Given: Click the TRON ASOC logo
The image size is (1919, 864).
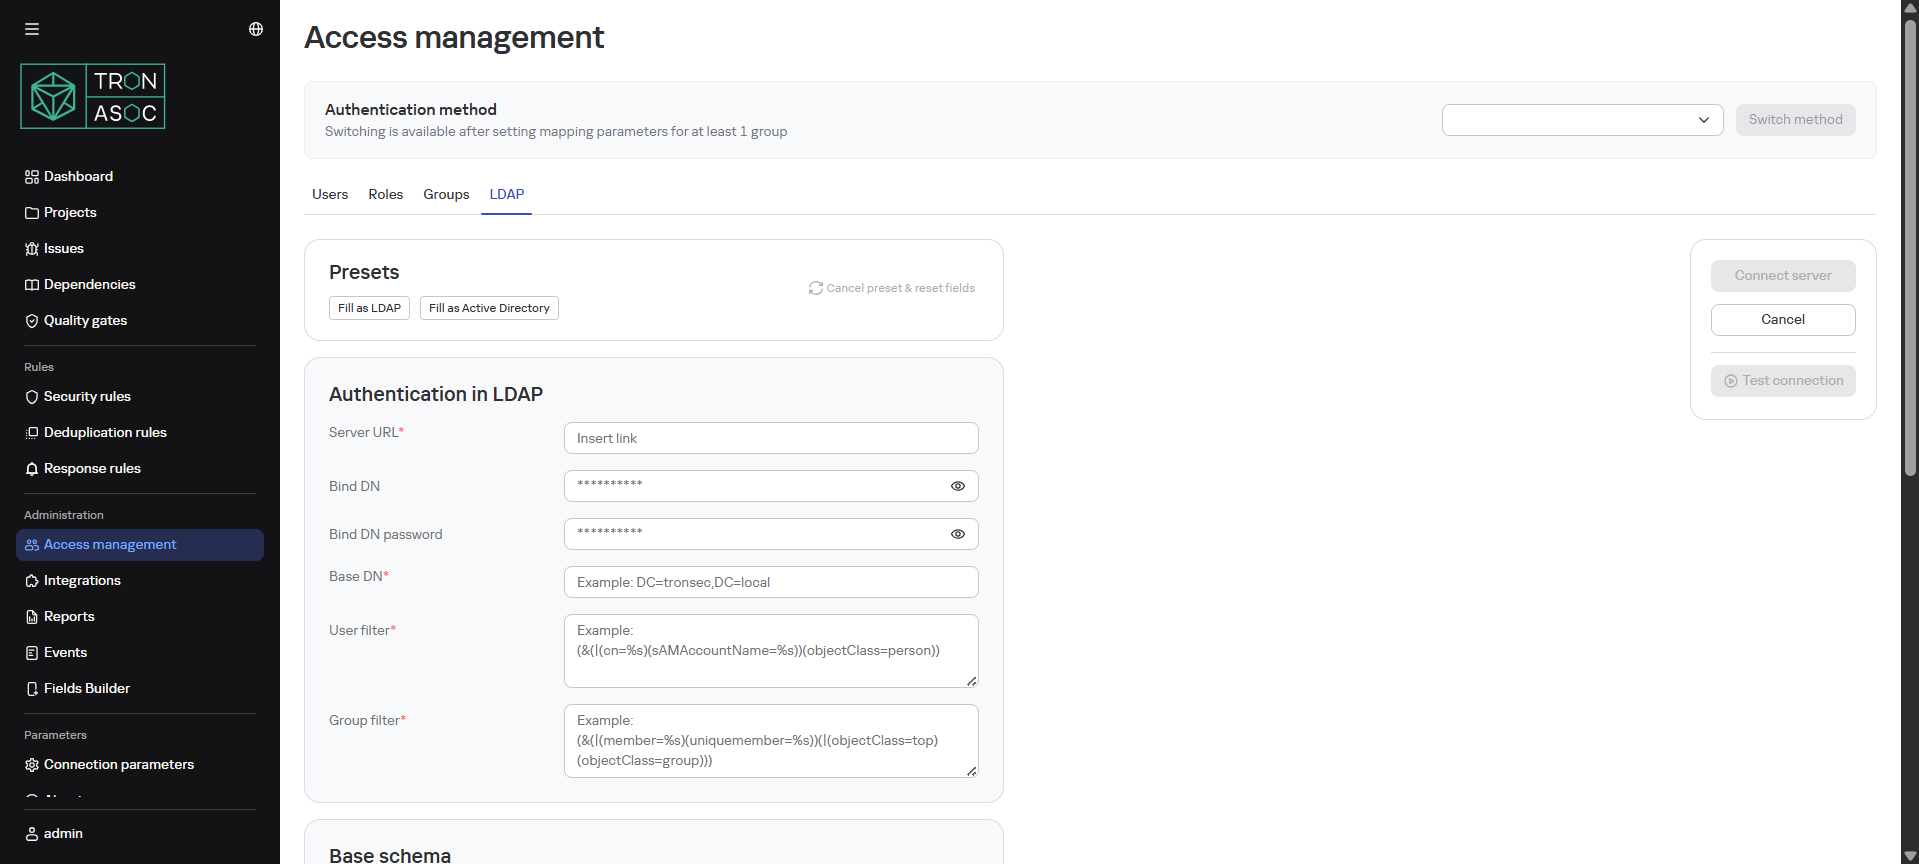Looking at the screenshot, I should tap(93, 97).
